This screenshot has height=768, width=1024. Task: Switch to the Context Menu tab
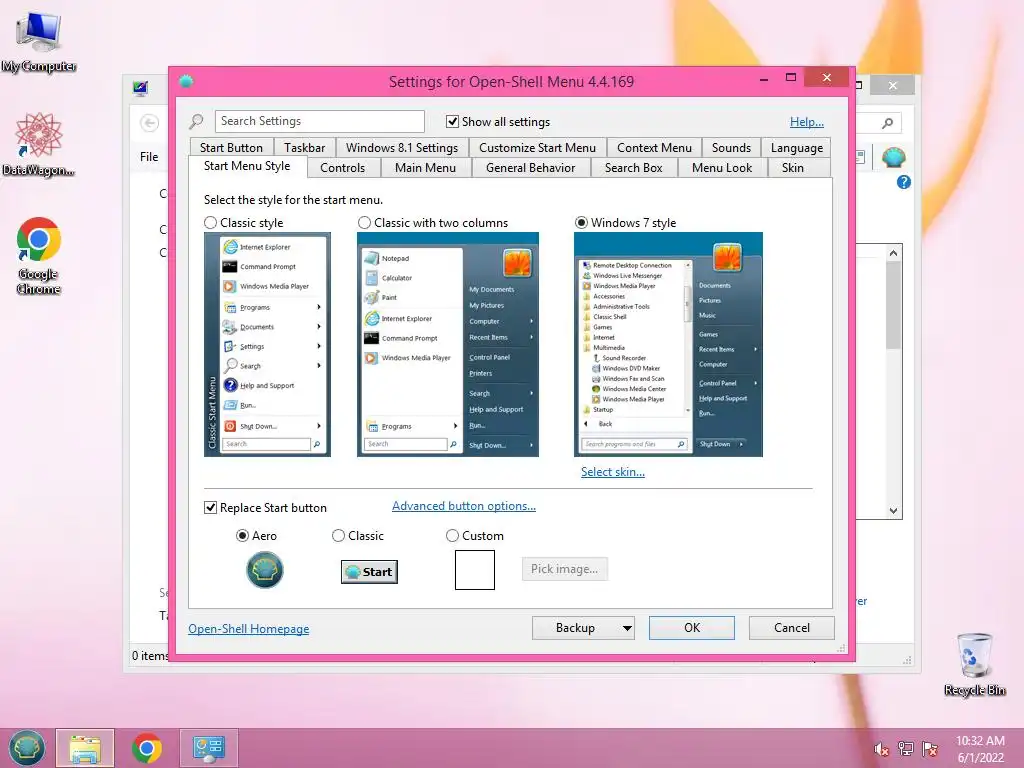tap(654, 148)
